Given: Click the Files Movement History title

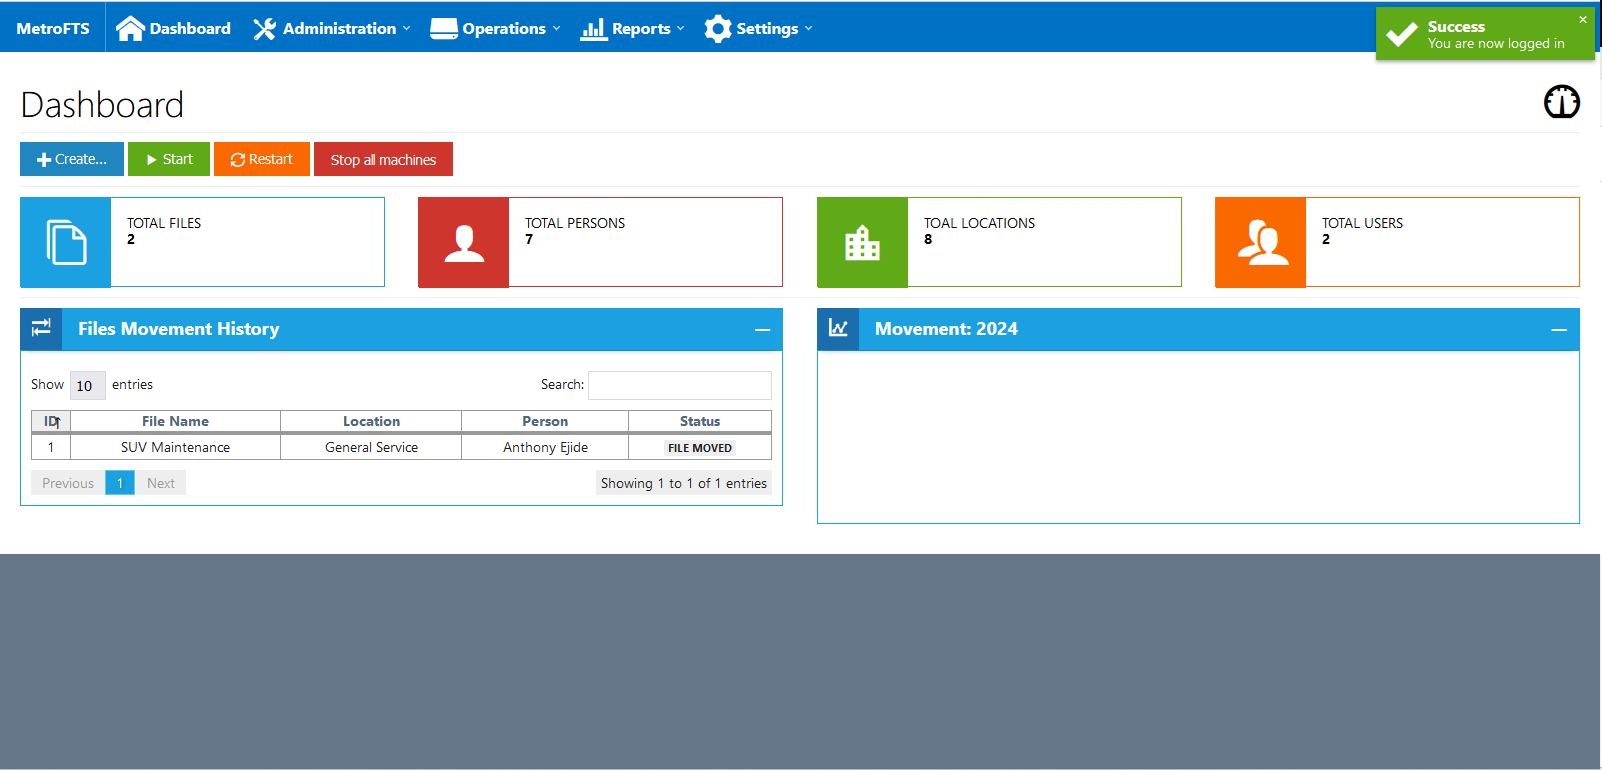Looking at the screenshot, I should [x=179, y=329].
